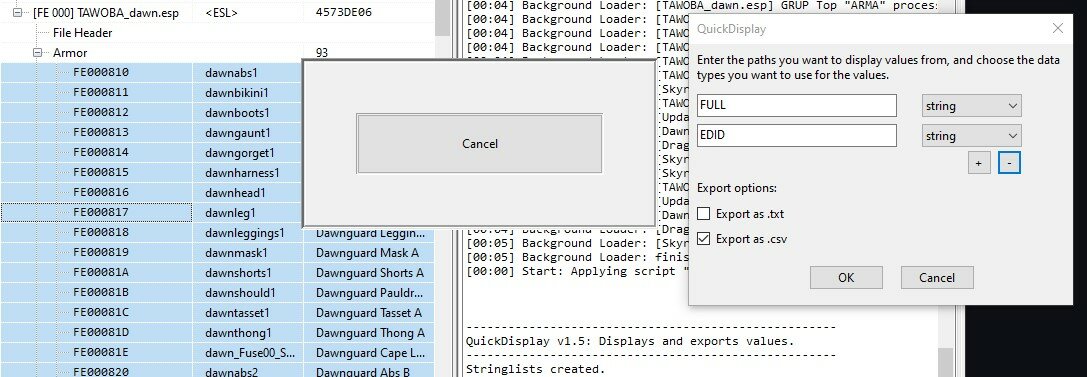Select record FE000814 dawngorget1
The width and height of the screenshot is (1087, 377).
tap(153, 152)
